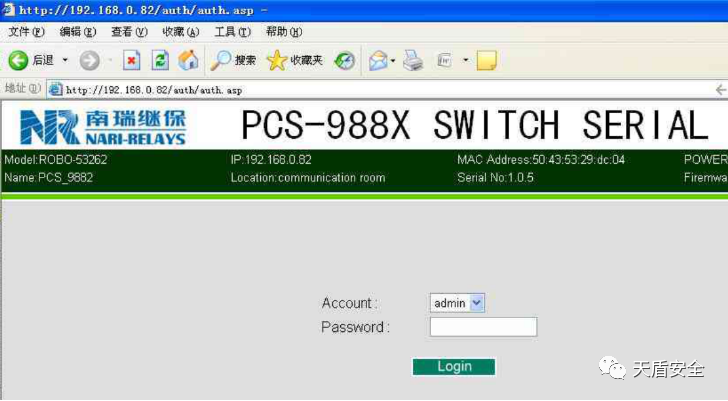Click the Print icon in toolbar
The height and width of the screenshot is (401, 728).
coord(413,61)
